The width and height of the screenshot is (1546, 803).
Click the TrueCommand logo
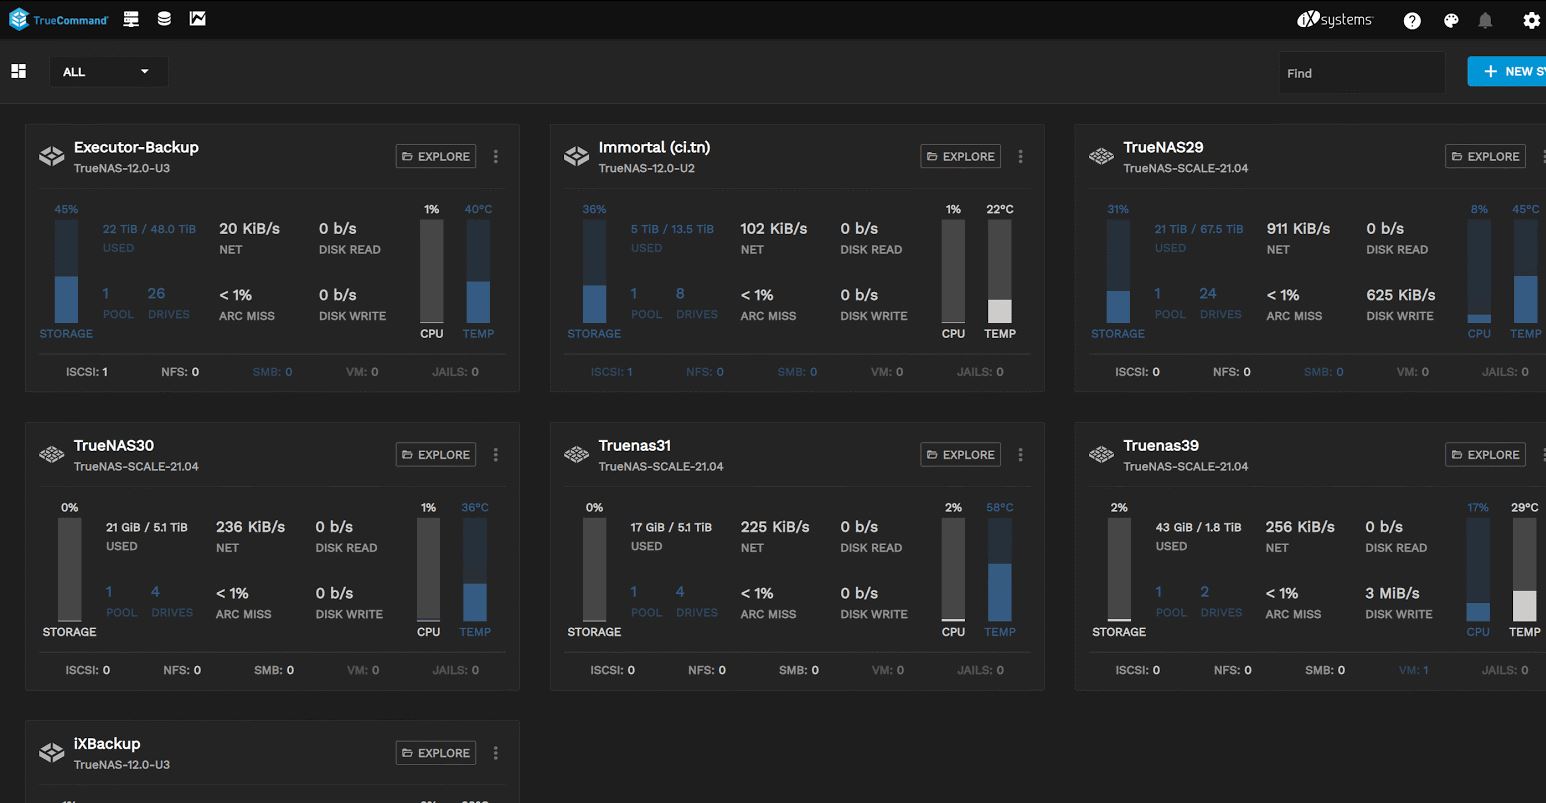(x=58, y=19)
